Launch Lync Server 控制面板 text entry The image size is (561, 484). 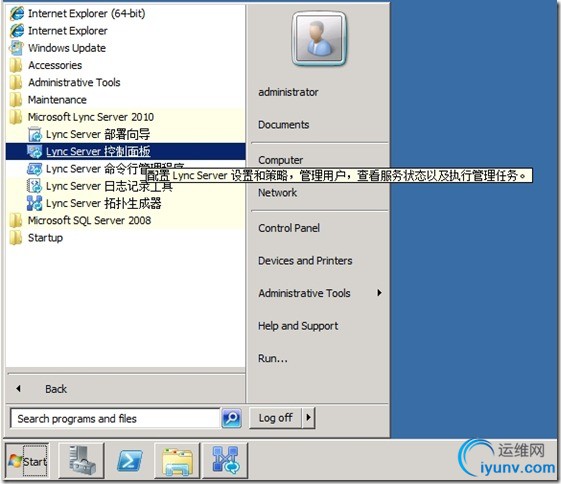[98, 151]
